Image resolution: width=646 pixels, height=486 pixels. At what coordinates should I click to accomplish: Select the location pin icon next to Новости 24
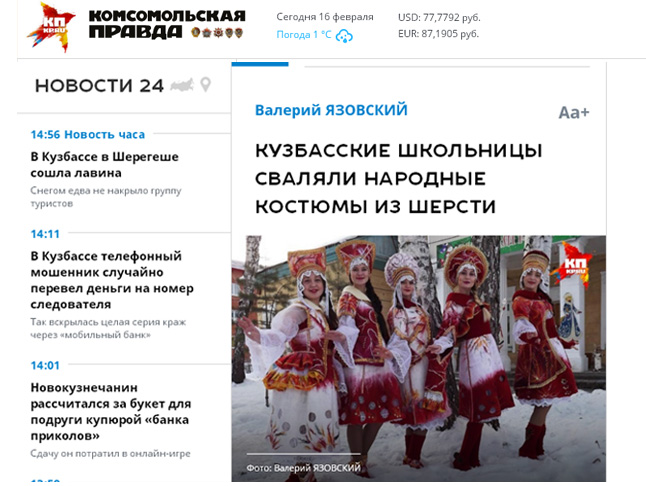pos(205,84)
